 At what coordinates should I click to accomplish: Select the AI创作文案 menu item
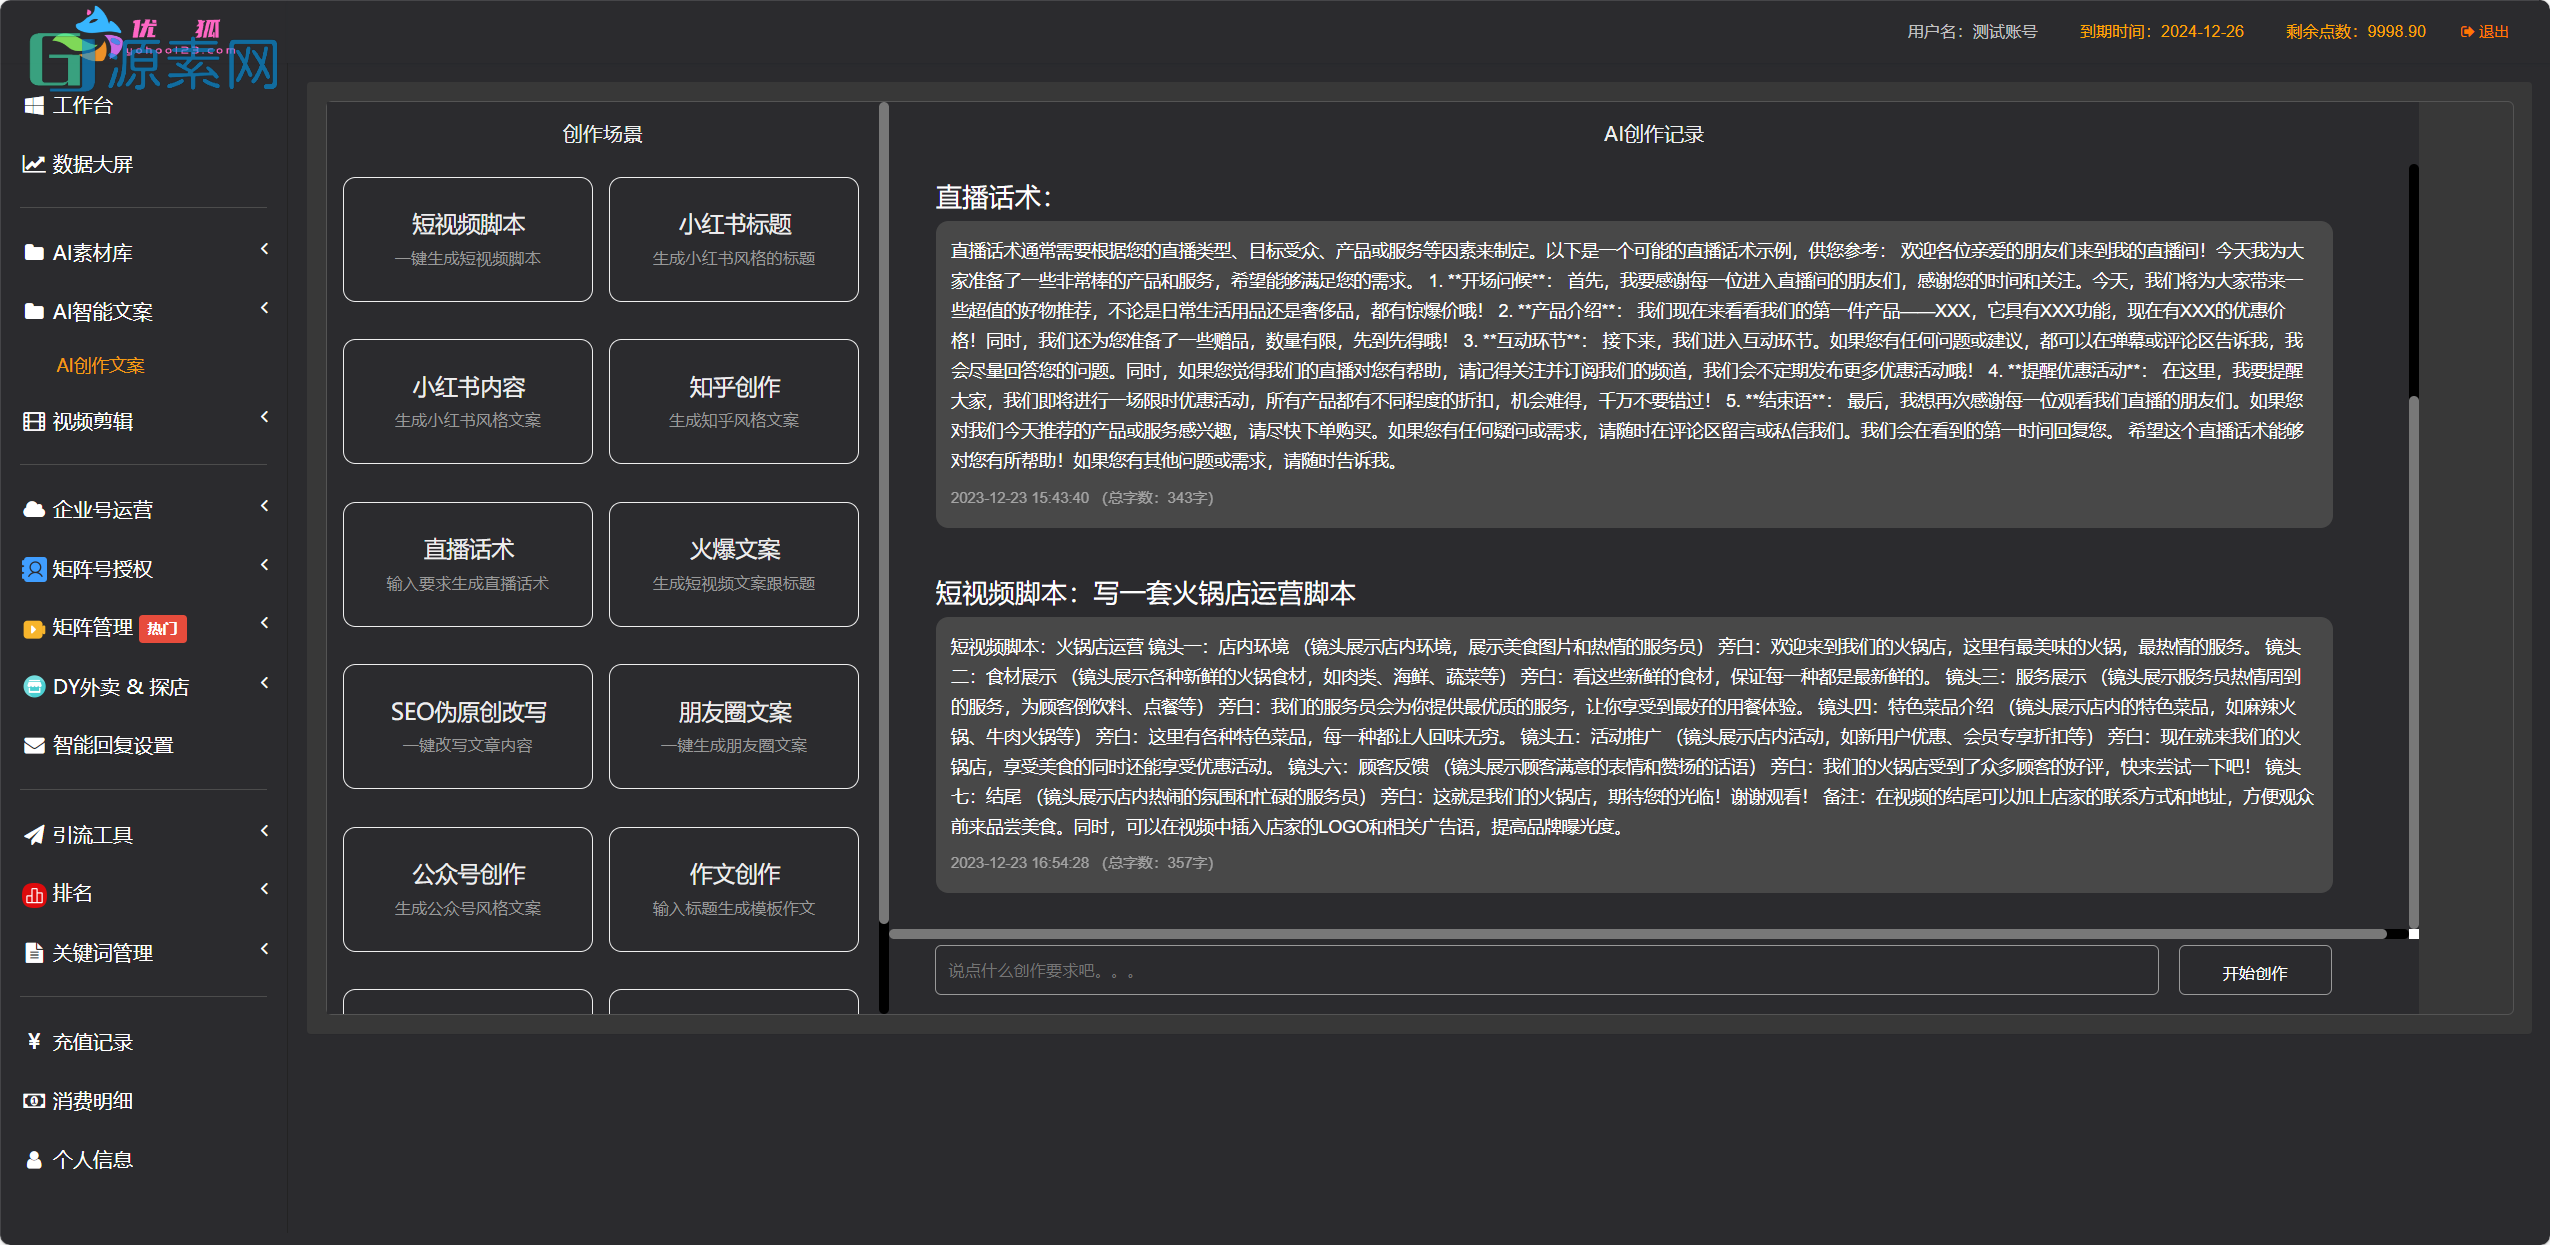click(100, 365)
